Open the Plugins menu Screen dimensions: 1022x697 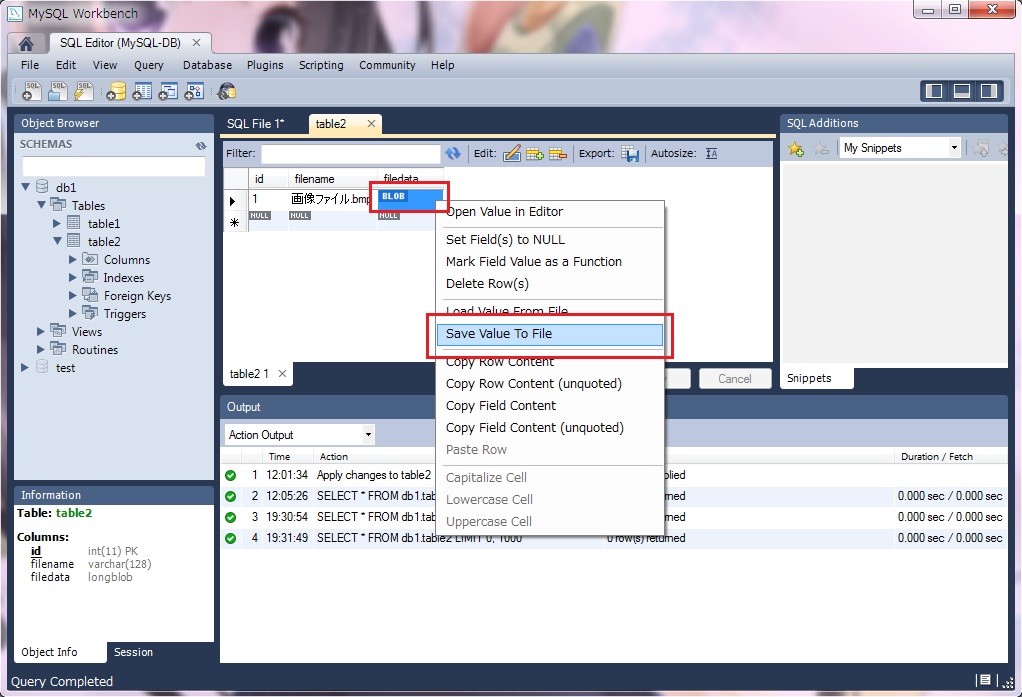click(265, 65)
